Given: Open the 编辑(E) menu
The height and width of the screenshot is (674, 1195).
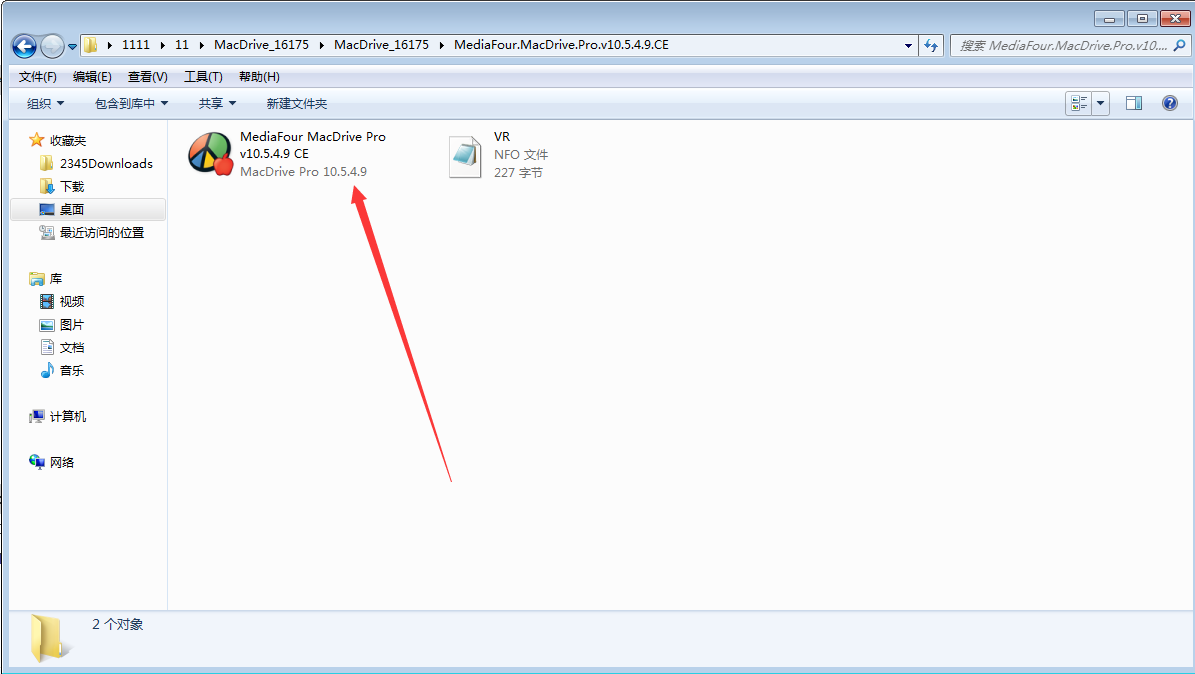Looking at the screenshot, I should 92,77.
